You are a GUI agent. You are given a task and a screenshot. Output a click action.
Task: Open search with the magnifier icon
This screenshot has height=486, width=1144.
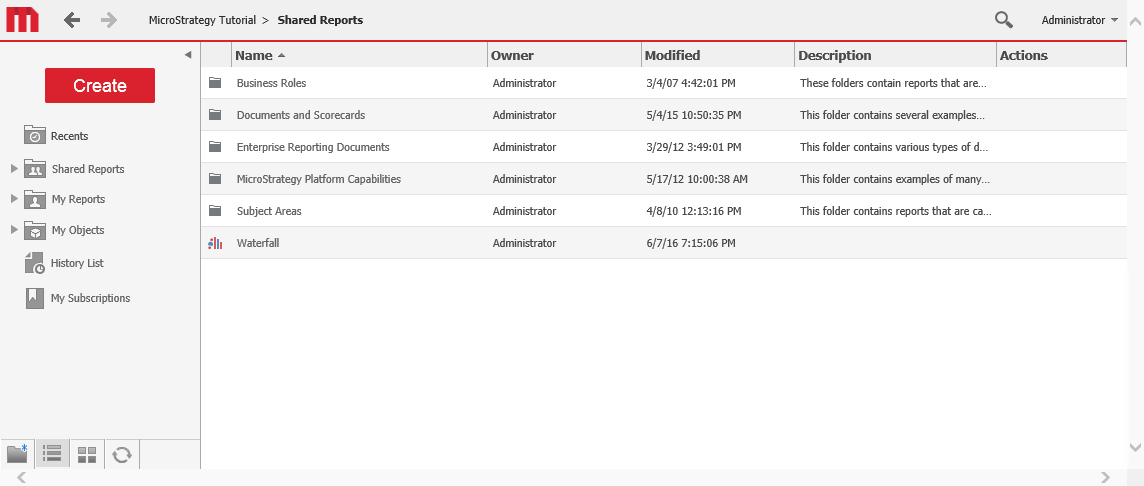point(1003,20)
